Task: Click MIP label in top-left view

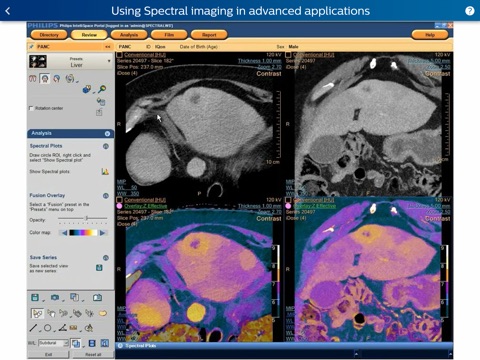Action: click(x=121, y=182)
